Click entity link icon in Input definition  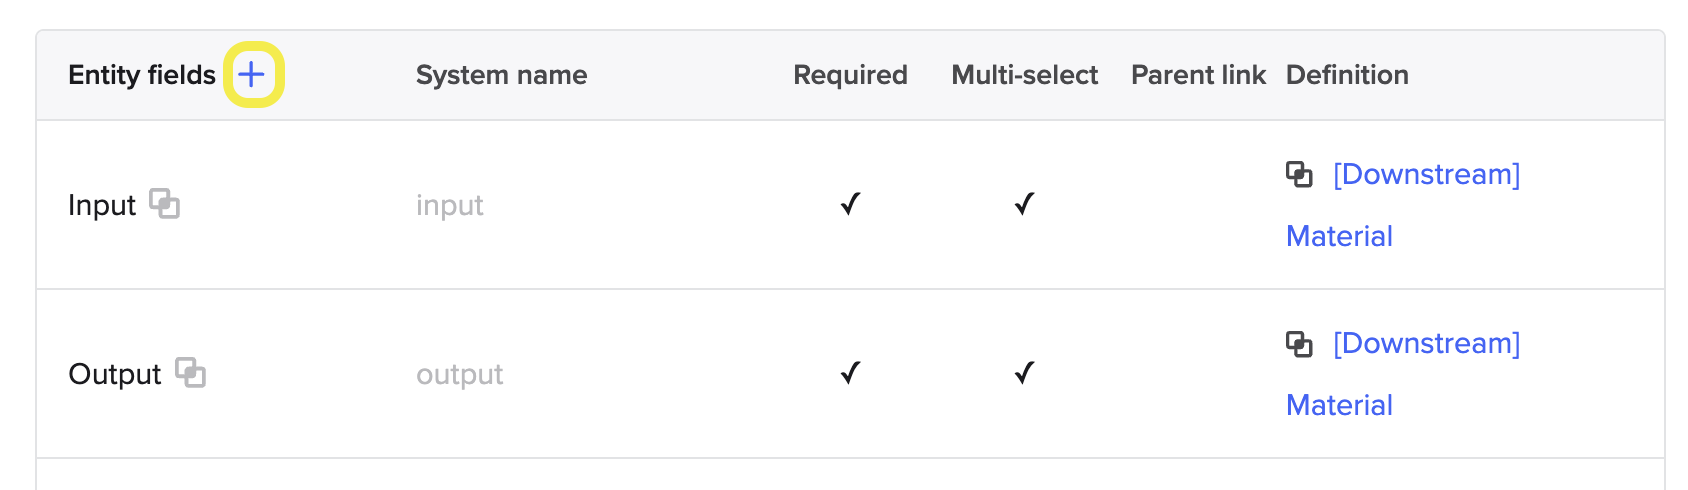[1299, 174]
